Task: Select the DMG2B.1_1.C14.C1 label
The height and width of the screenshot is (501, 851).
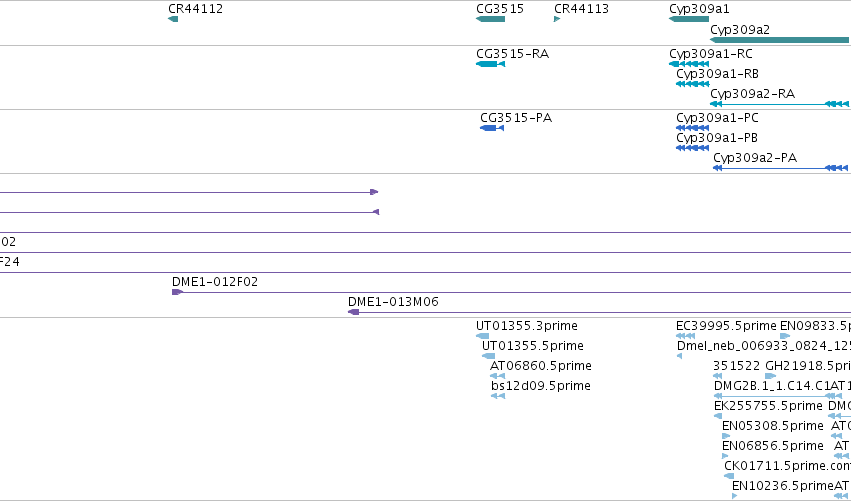Action: [772, 386]
